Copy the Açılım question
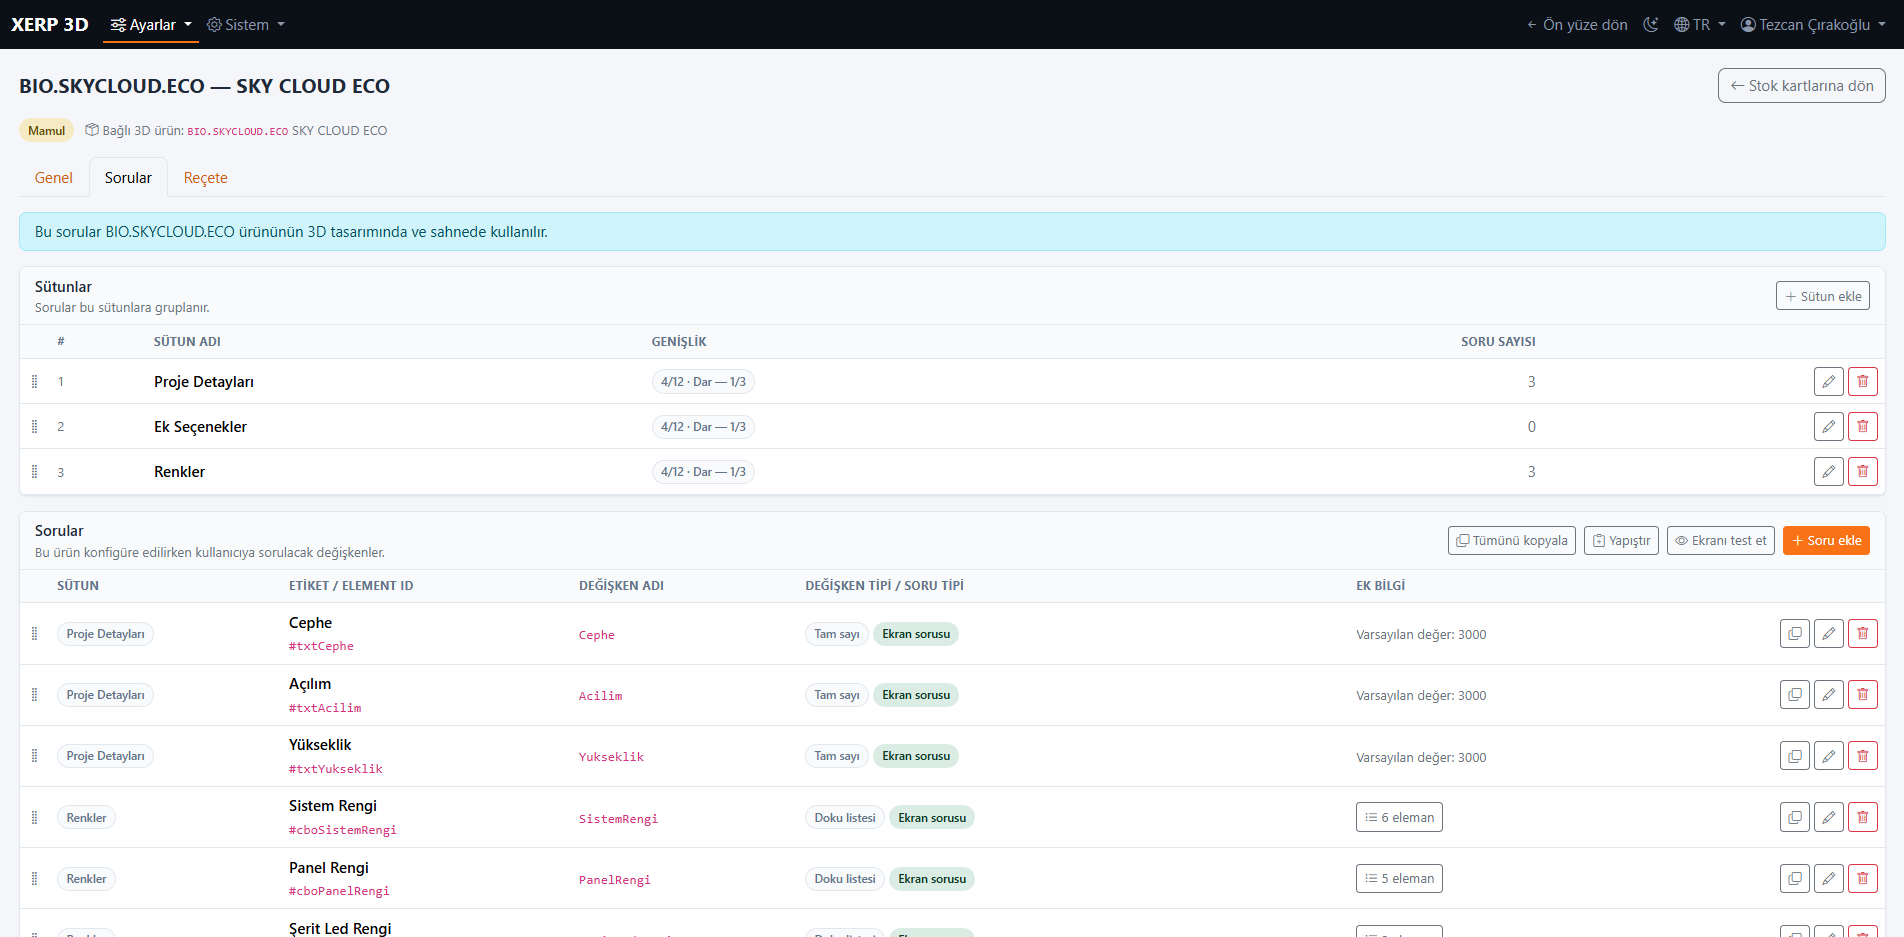Screen dimensions: 1904x937 point(1794,694)
